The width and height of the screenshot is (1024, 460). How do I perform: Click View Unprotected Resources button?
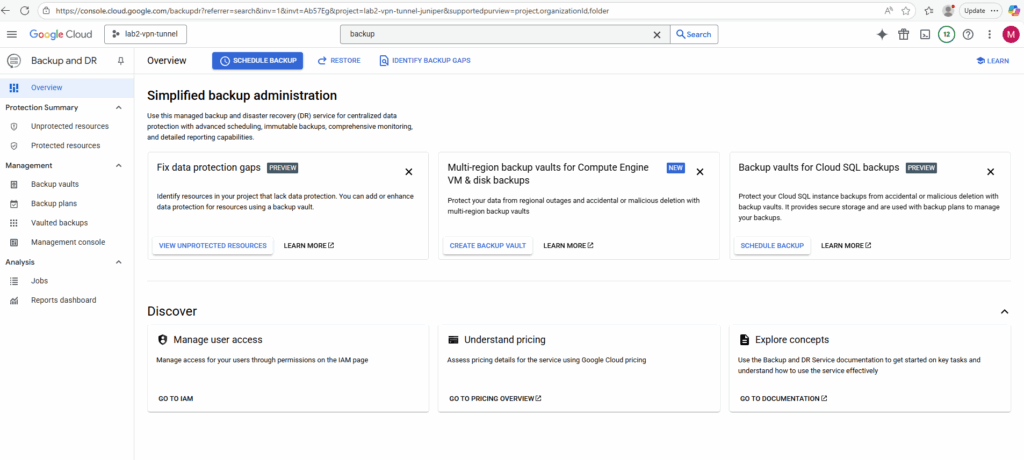pyautogui.click(x=213, y=245)
